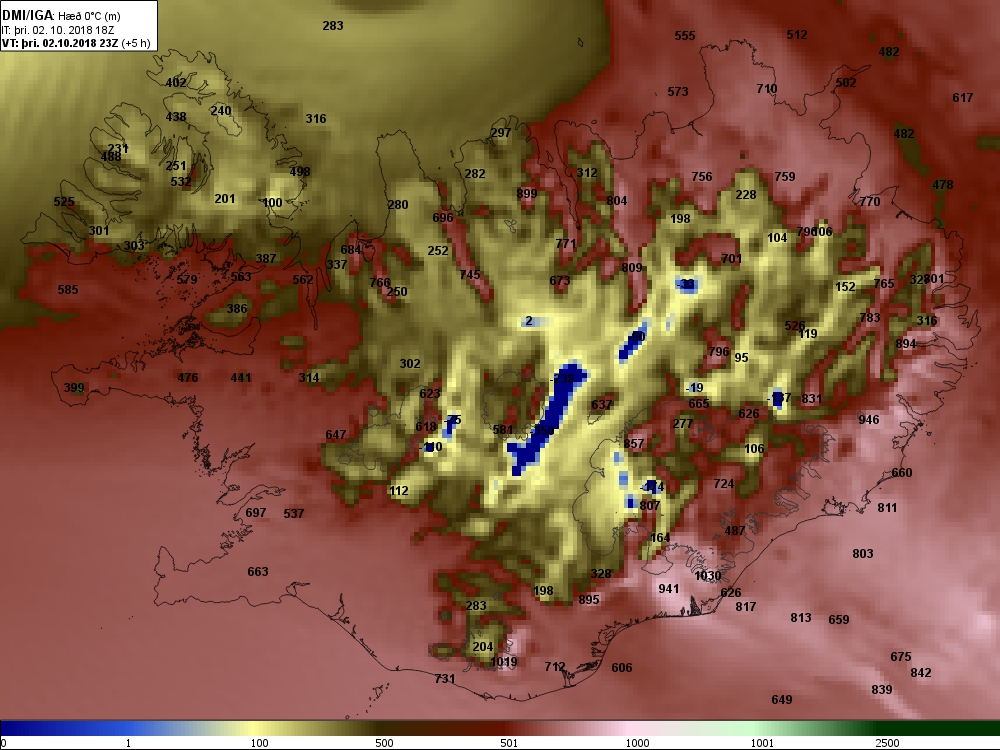The image size is (1000, 750).
Task: Click map value '112'
Action: (x=399, y=491)
